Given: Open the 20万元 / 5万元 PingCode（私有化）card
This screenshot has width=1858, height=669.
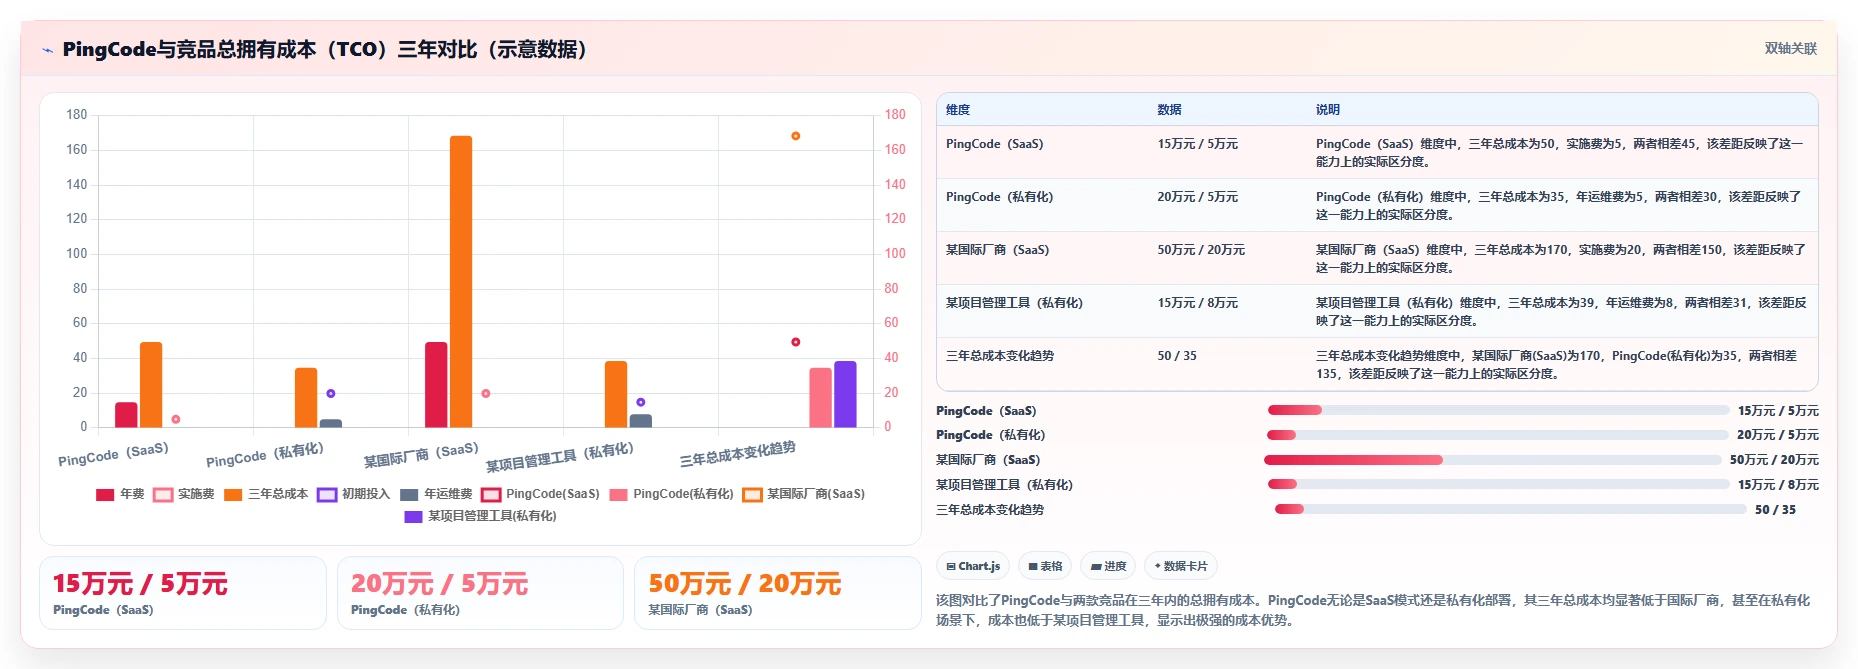Looking at the screenshot, I should [480, 593].
